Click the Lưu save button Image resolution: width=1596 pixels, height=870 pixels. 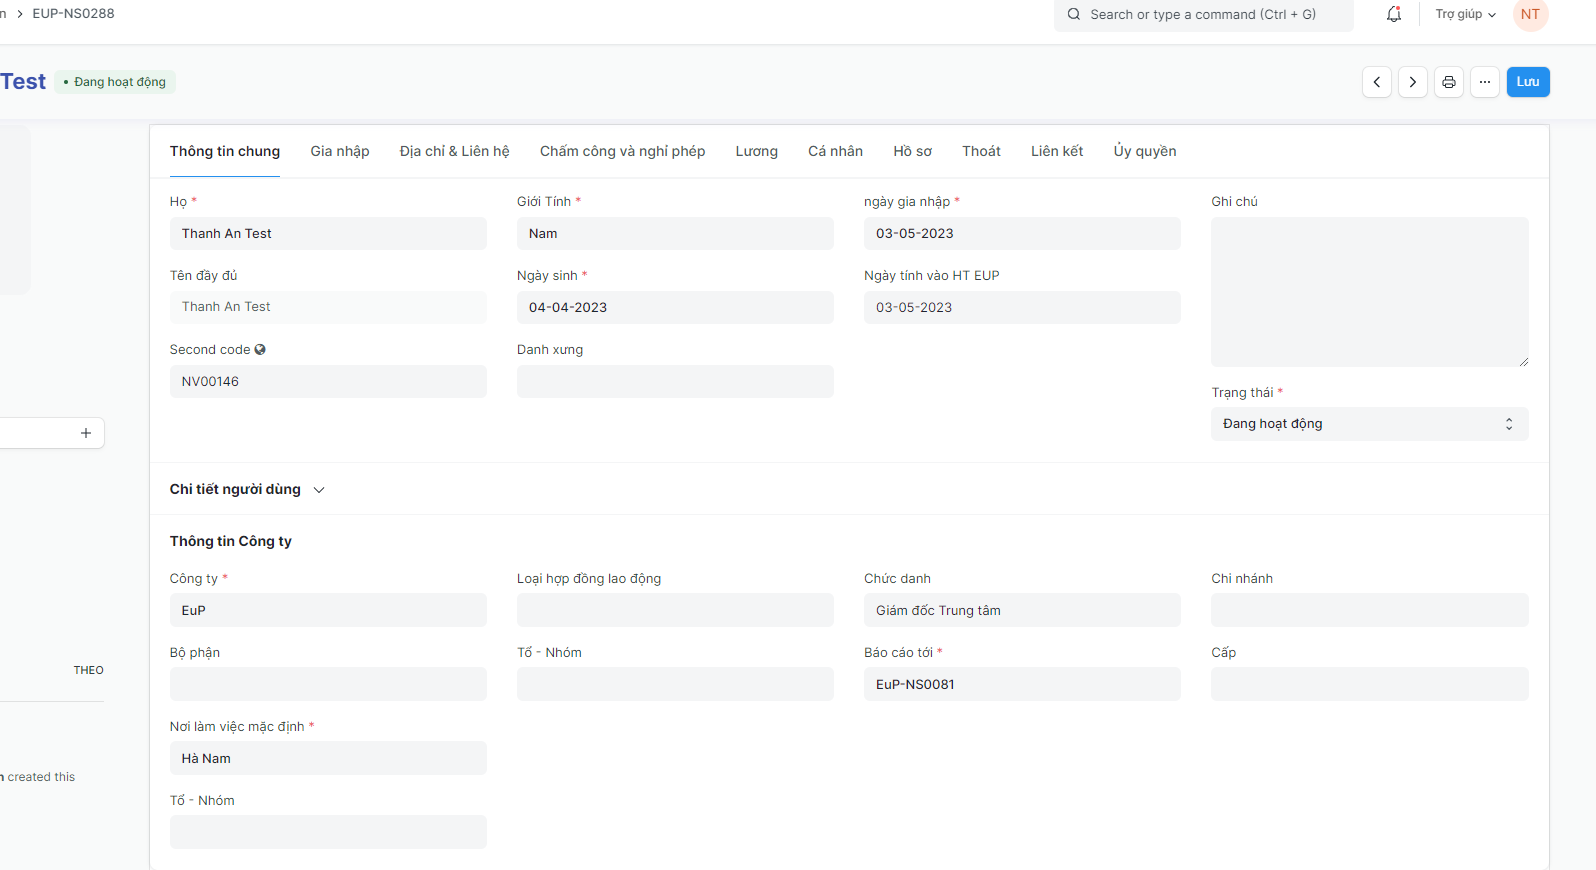pyautogui.click(x=1527, y=82)
